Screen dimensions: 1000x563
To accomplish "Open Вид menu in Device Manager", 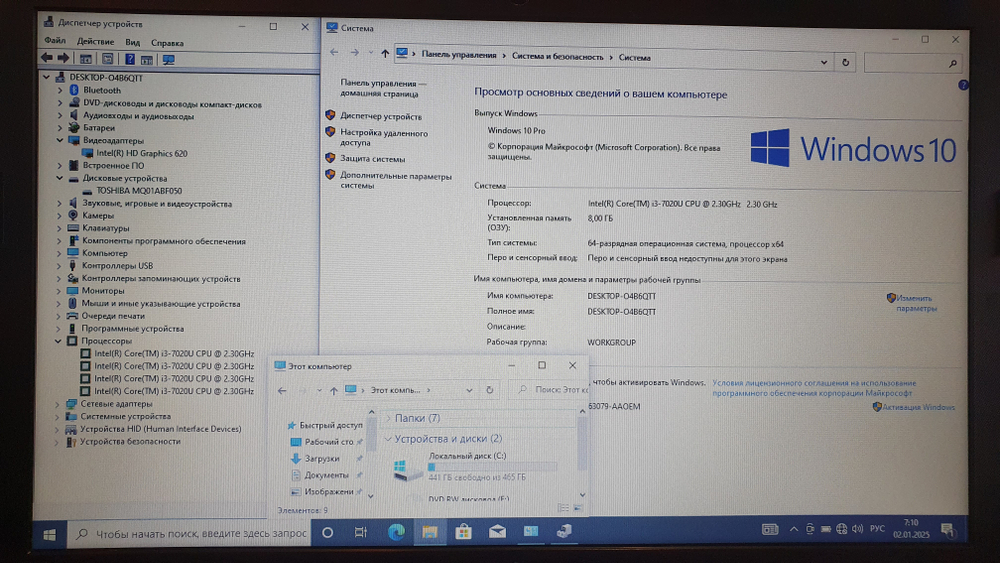I will click(x=133, y=43).
